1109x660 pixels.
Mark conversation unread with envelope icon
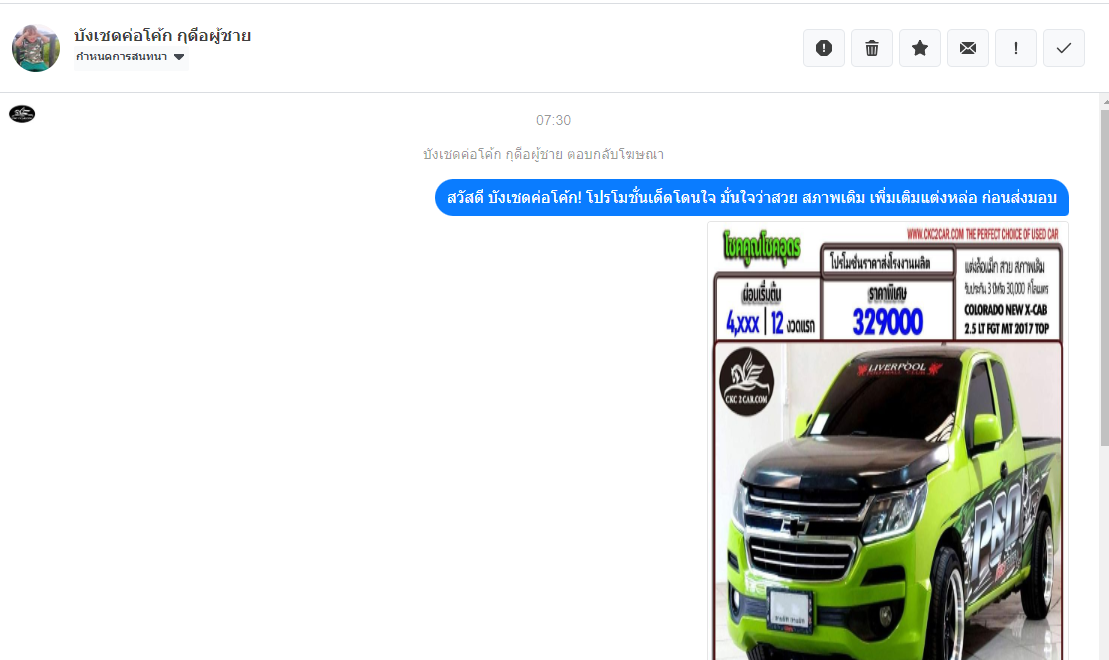[968, 48]
